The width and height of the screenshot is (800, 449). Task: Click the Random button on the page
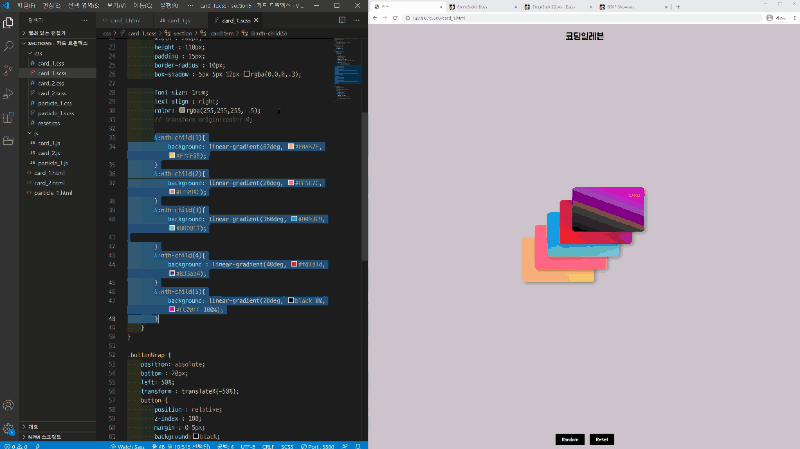pyautogui.click(x=570, y=439)
